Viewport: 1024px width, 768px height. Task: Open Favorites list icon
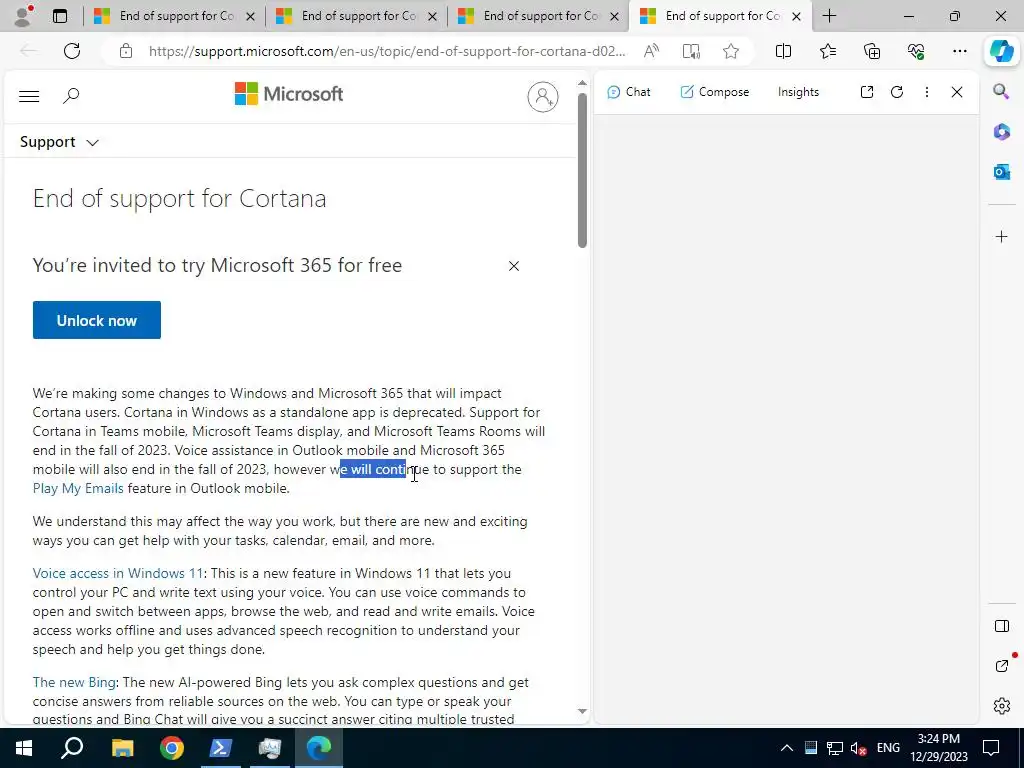tap(827, 51)
